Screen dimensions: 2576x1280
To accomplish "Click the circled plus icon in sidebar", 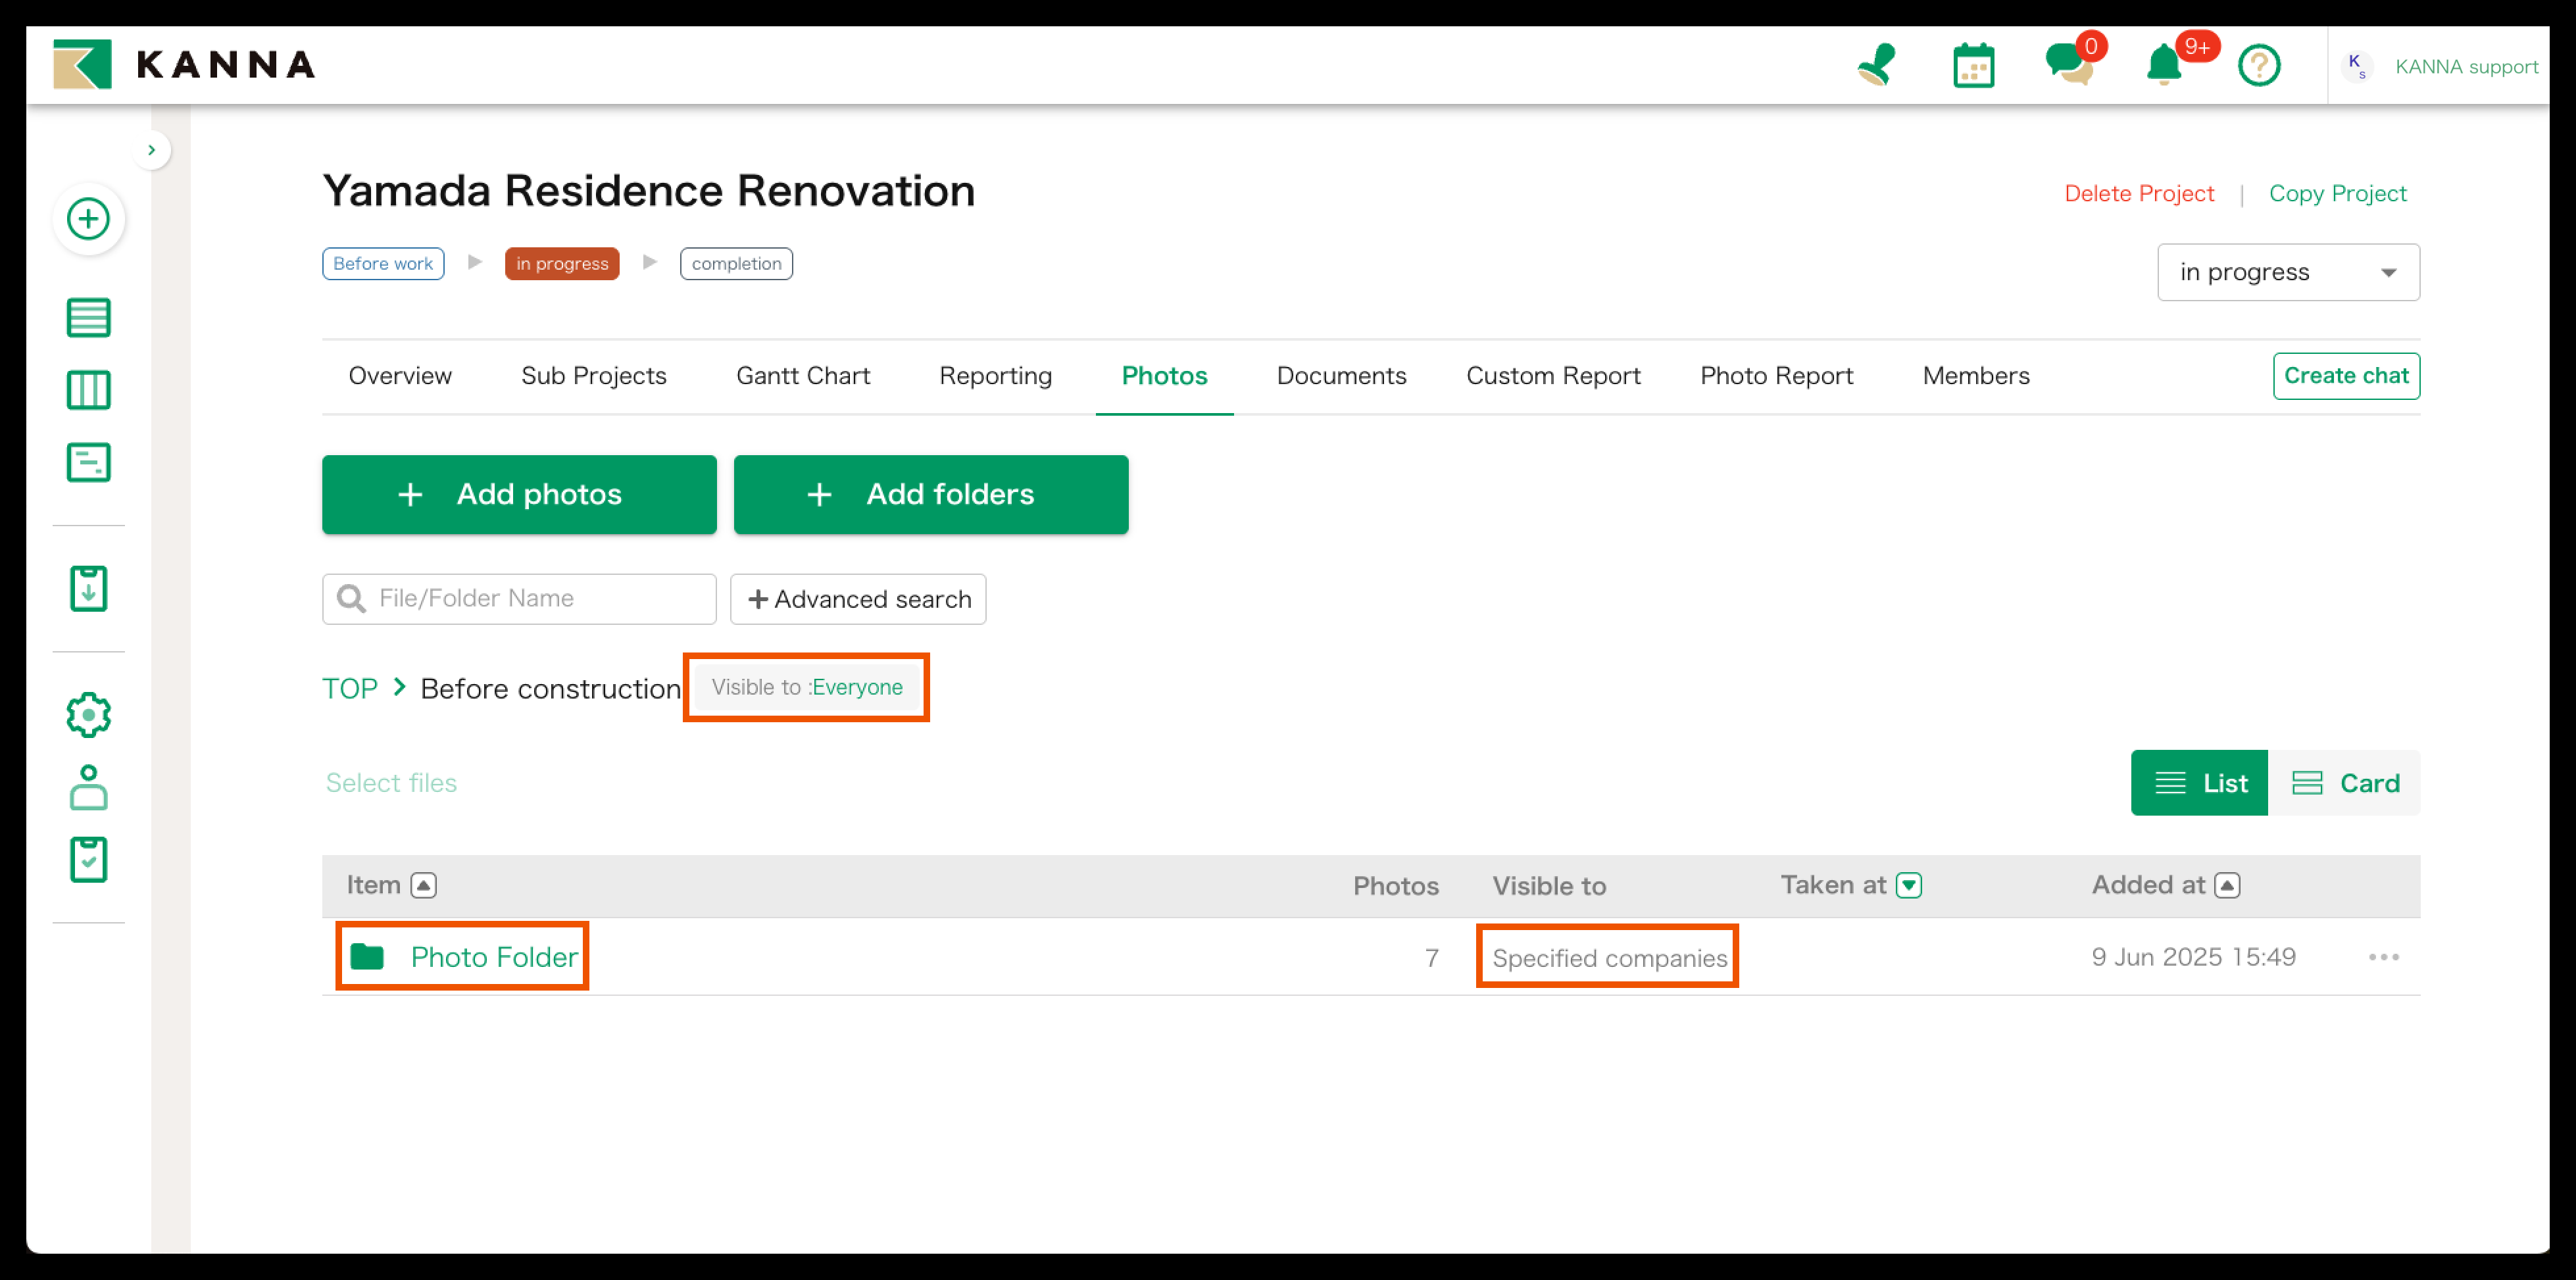I will [x=88, y=219].
